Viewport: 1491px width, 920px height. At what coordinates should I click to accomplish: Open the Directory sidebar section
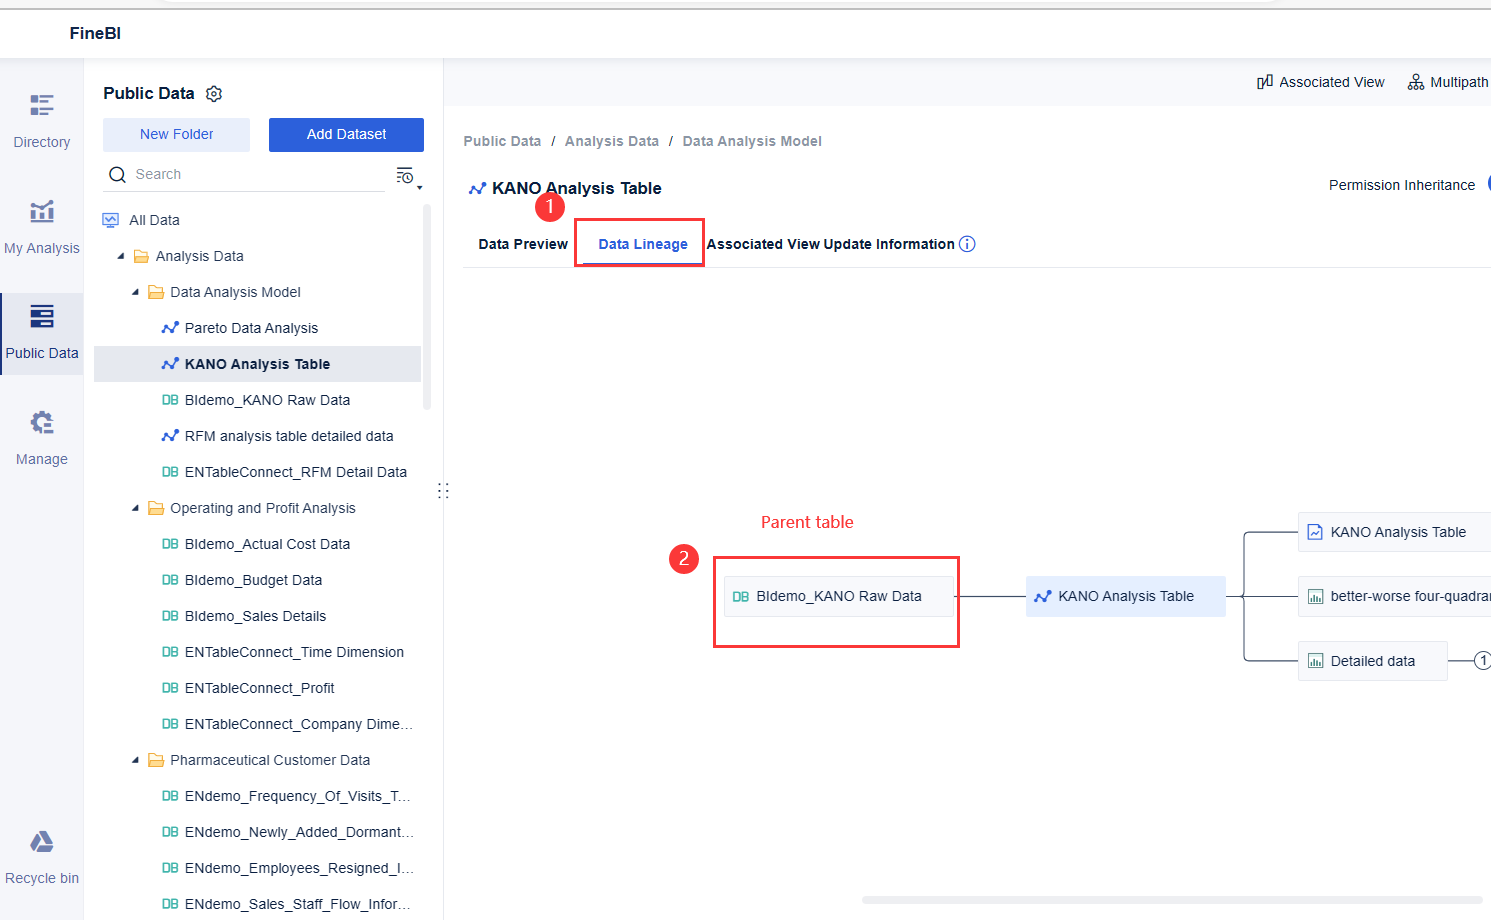click(x=42, y=120)
